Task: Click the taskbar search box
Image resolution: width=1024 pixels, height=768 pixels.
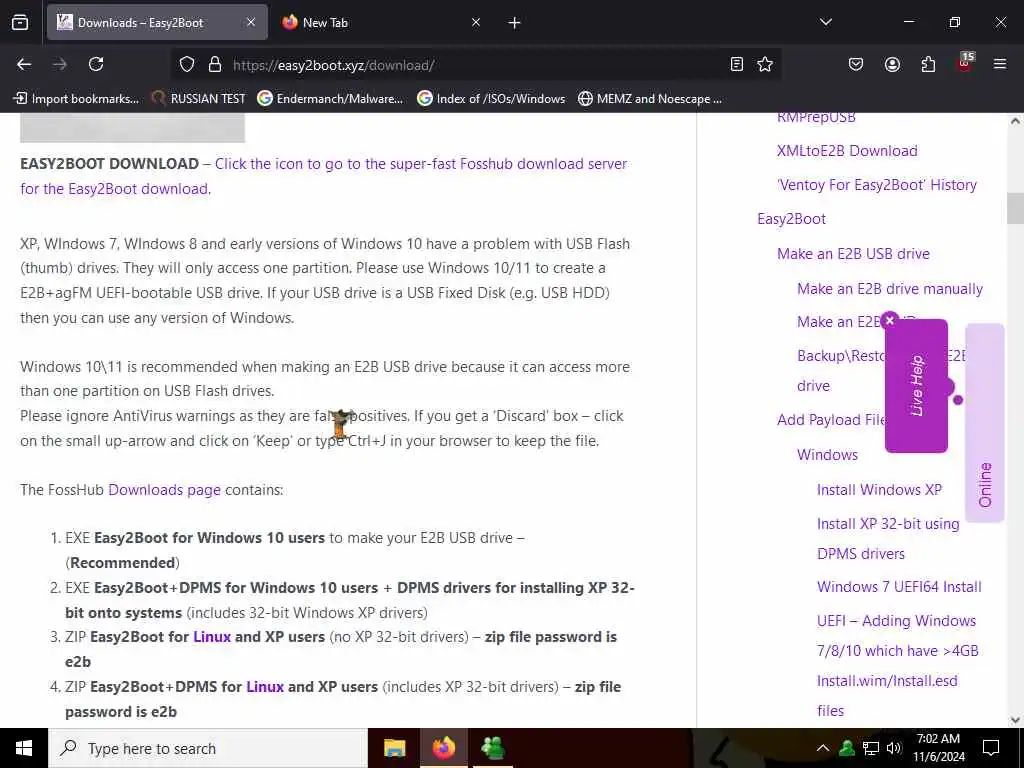Action: click(208, 748)
